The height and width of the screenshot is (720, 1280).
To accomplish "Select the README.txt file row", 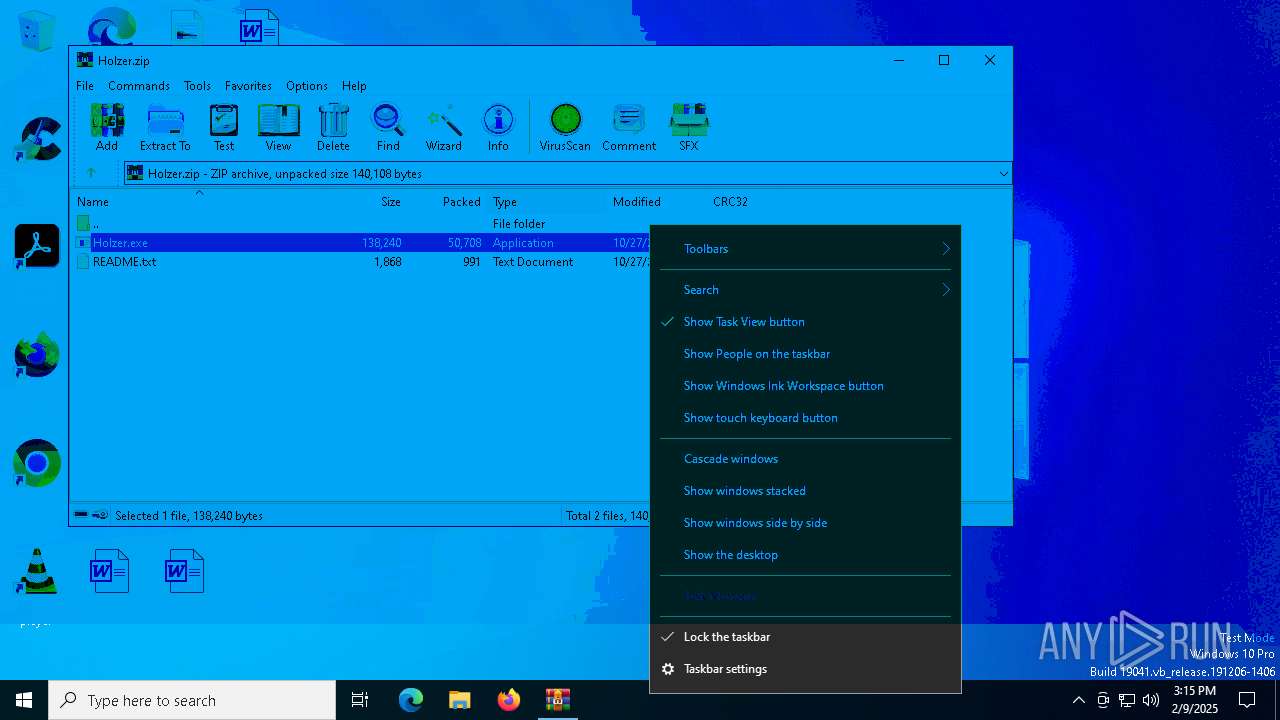I will (x=362, y=262).
